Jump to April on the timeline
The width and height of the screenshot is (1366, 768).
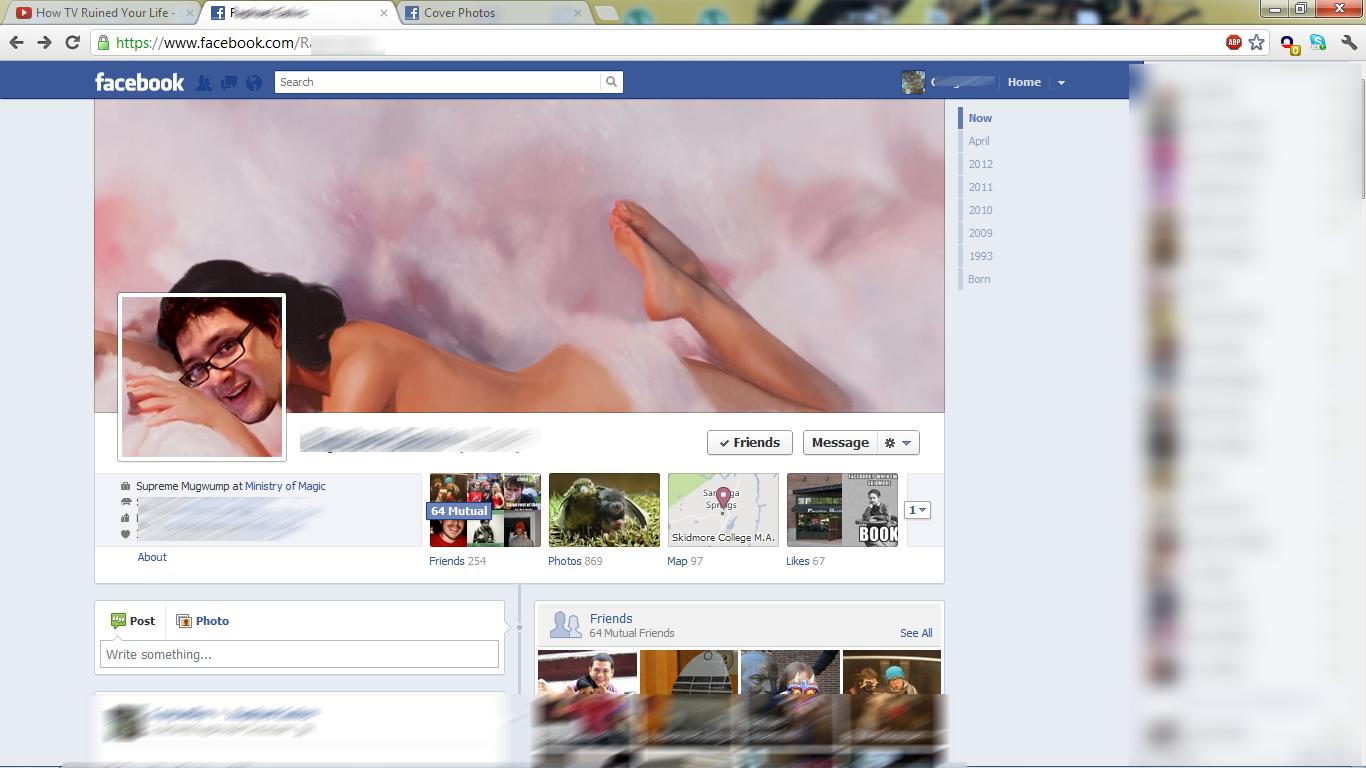click(979, 141)
